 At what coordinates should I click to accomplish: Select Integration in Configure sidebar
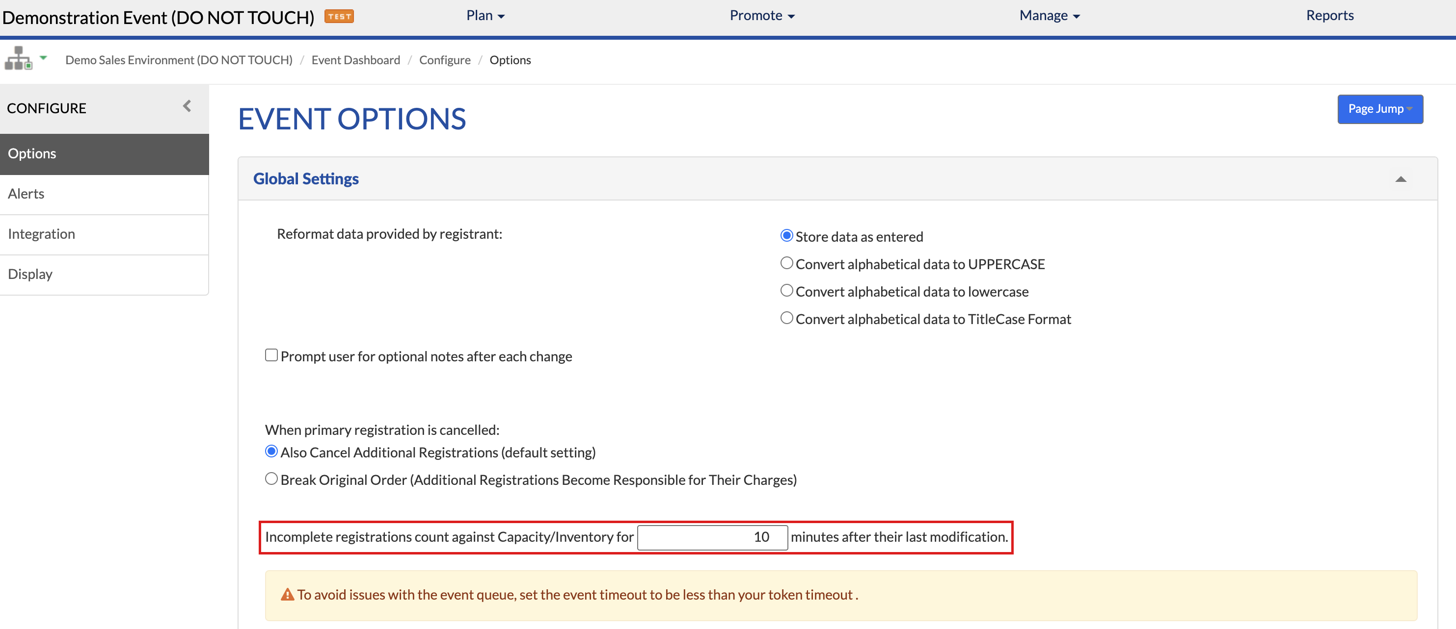tap(104, 234)
